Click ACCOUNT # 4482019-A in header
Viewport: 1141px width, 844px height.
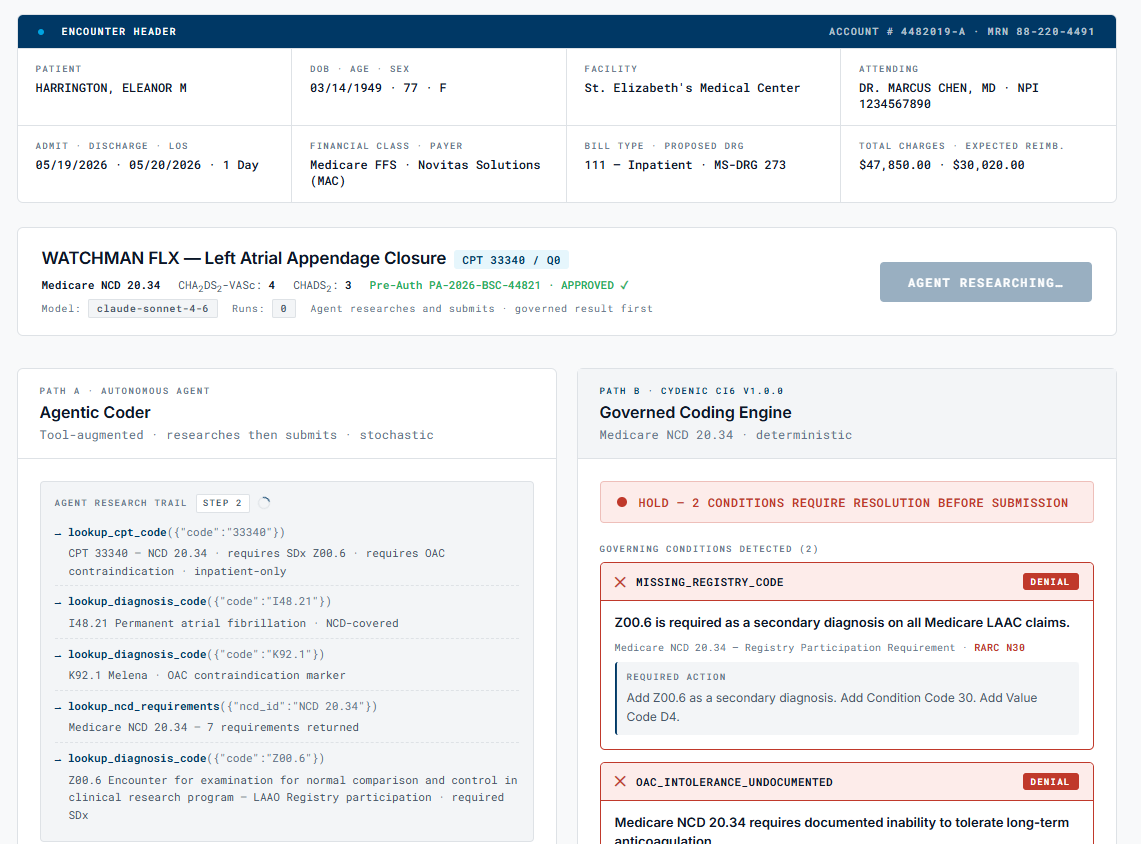[x=896, y=32]
